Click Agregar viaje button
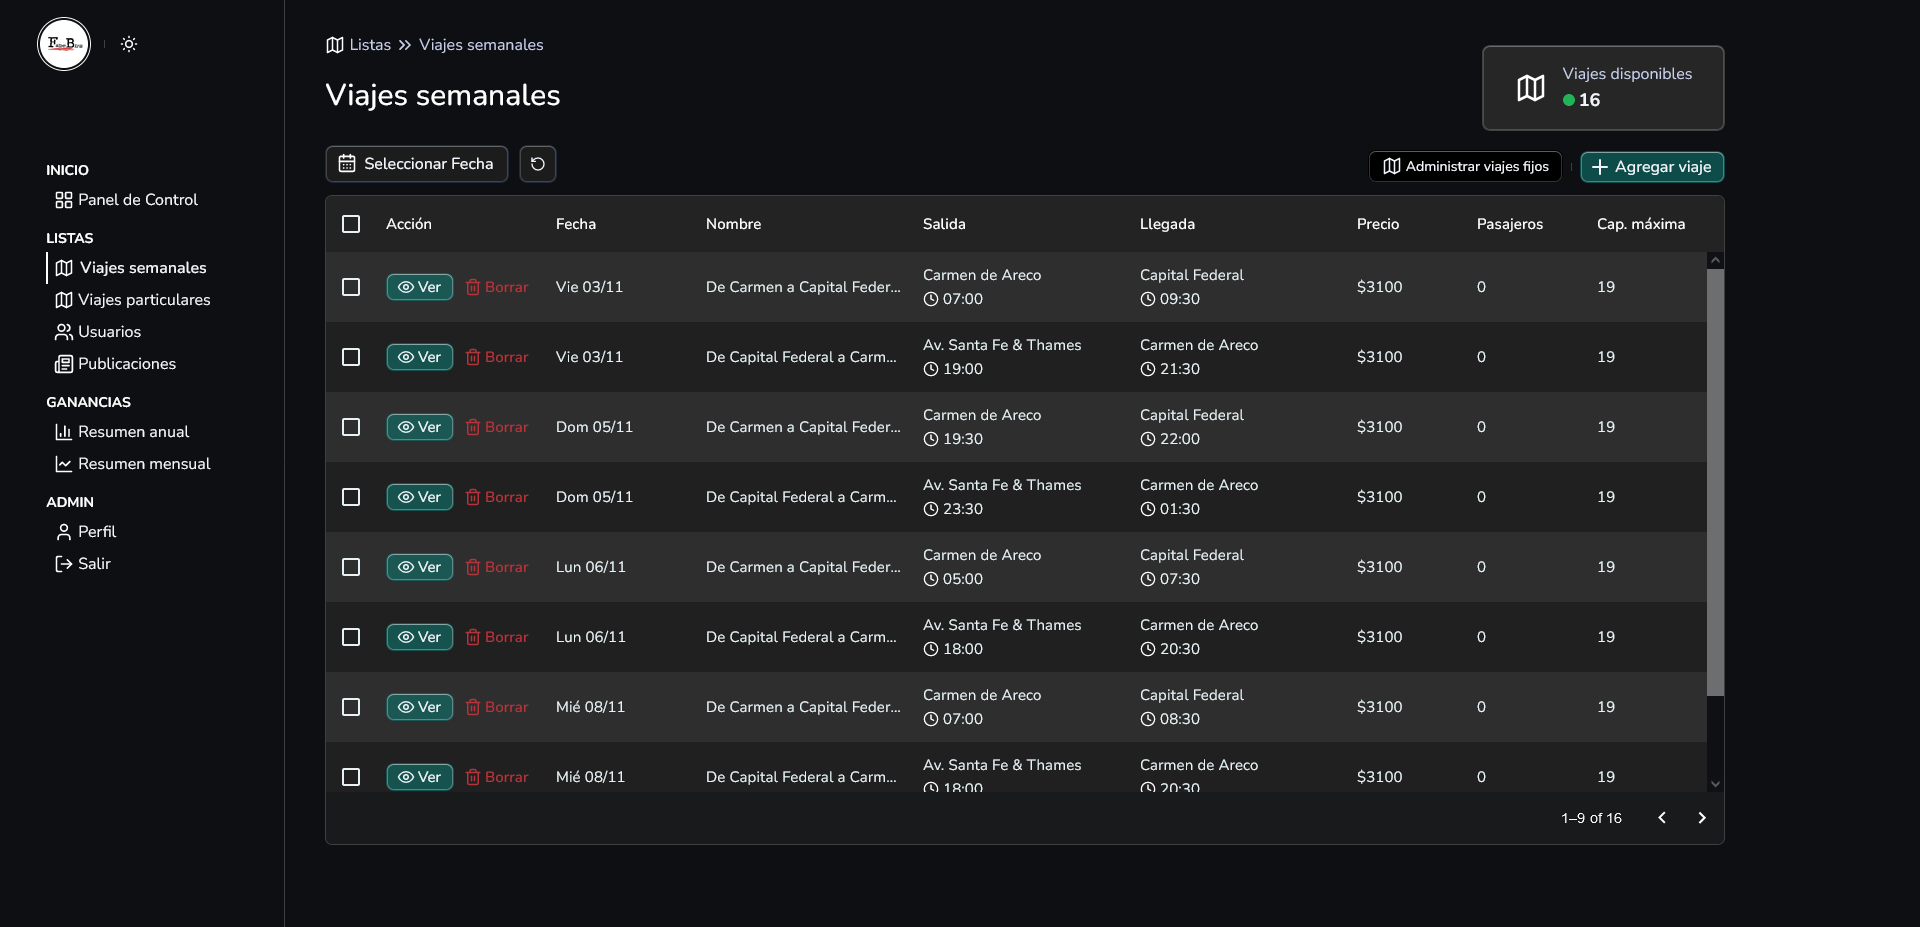Screen dimensions: 1920x927 click(1652, 167)
